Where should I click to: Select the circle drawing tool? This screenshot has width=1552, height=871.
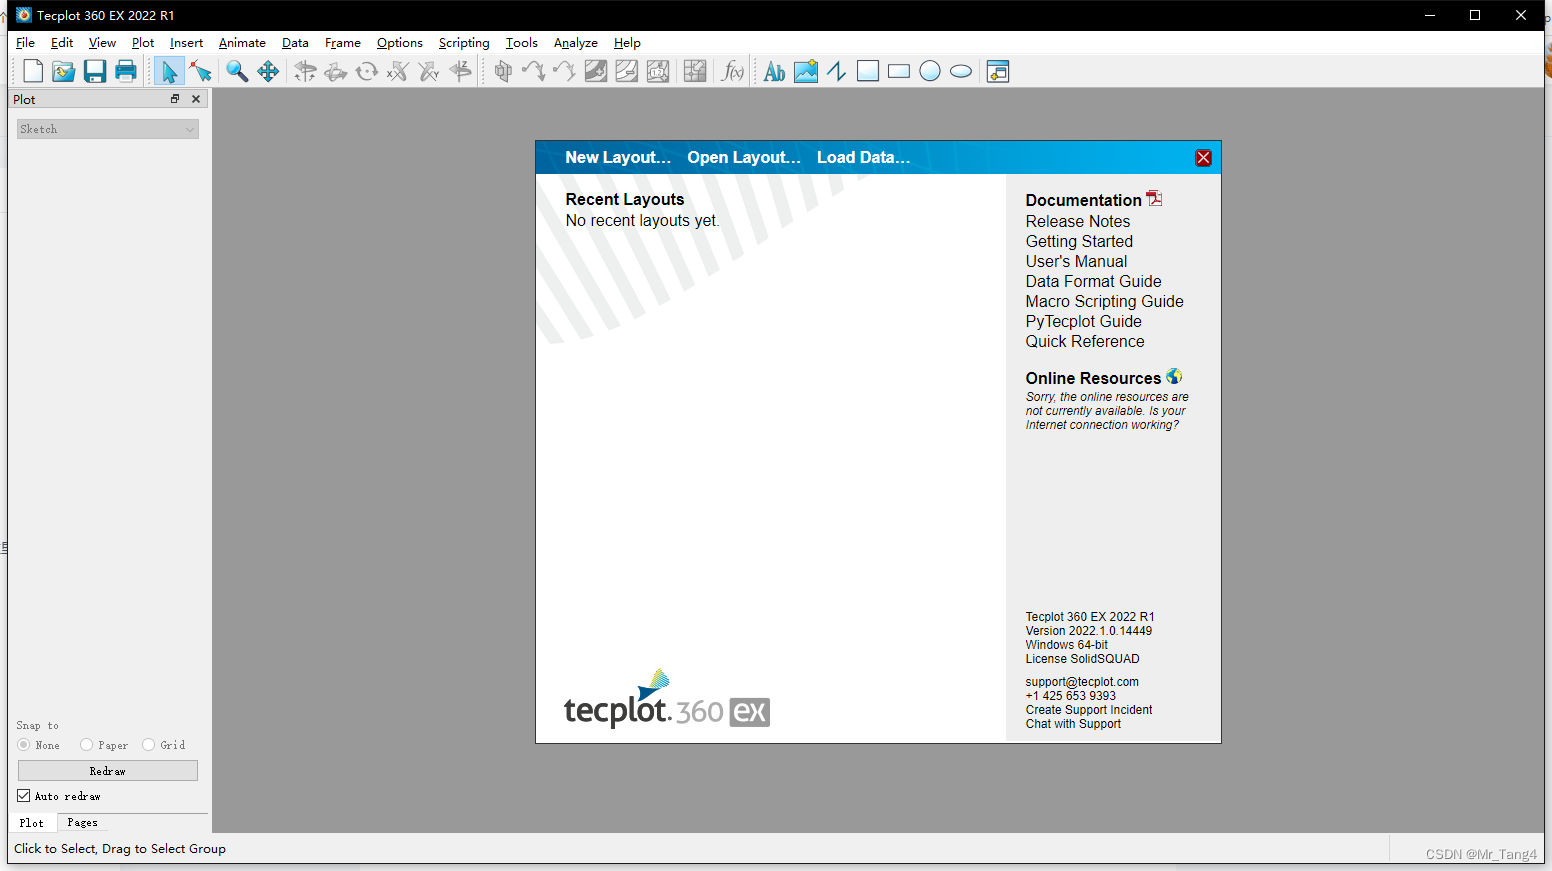(x=929, y=71)
